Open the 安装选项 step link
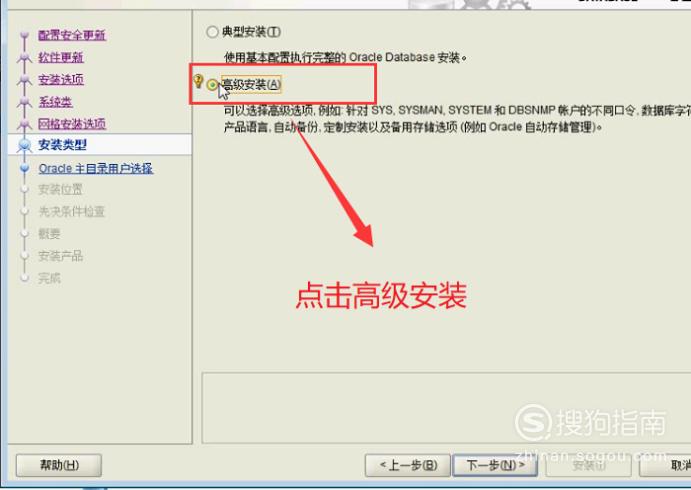The image size is (691, 490). coord(61,80)
